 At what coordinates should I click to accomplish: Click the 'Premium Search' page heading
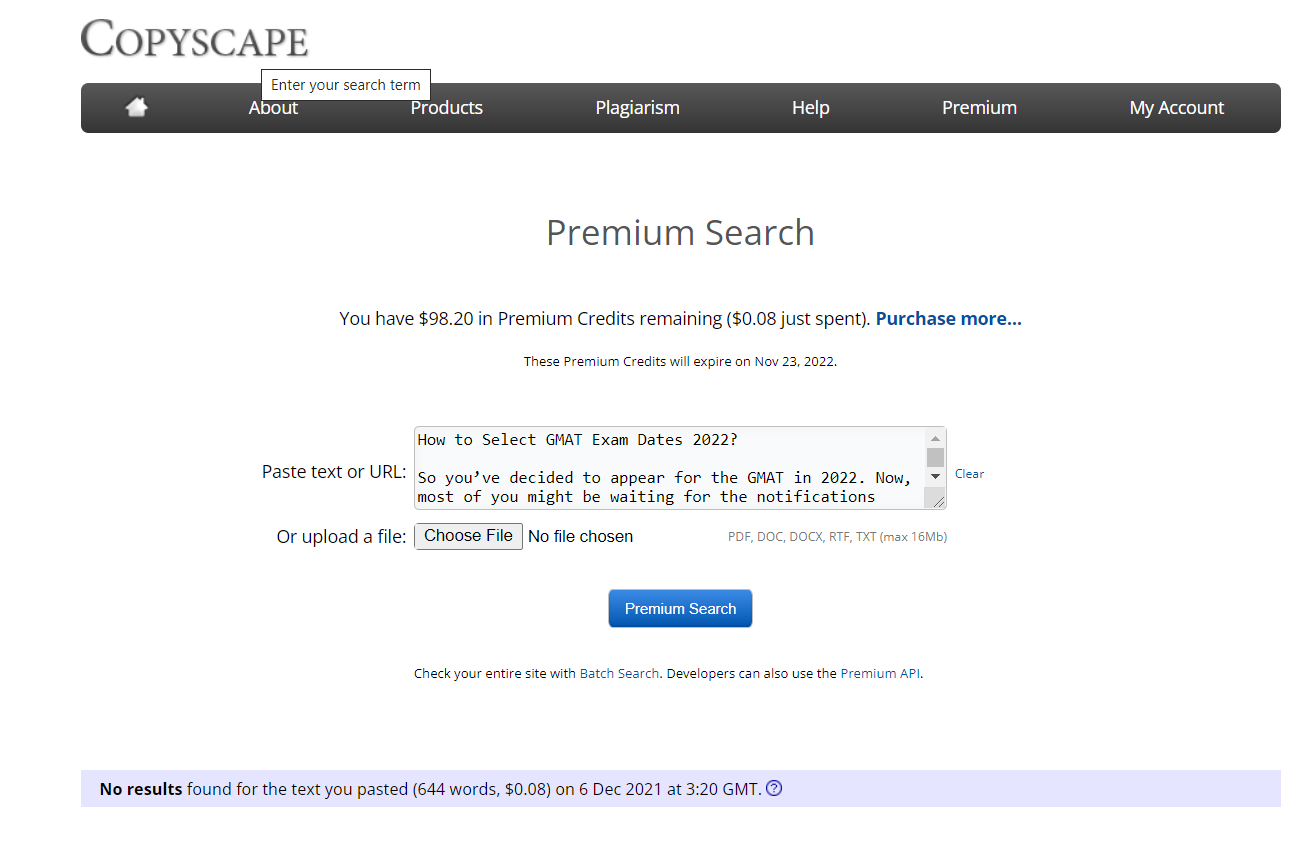[680, 232]
